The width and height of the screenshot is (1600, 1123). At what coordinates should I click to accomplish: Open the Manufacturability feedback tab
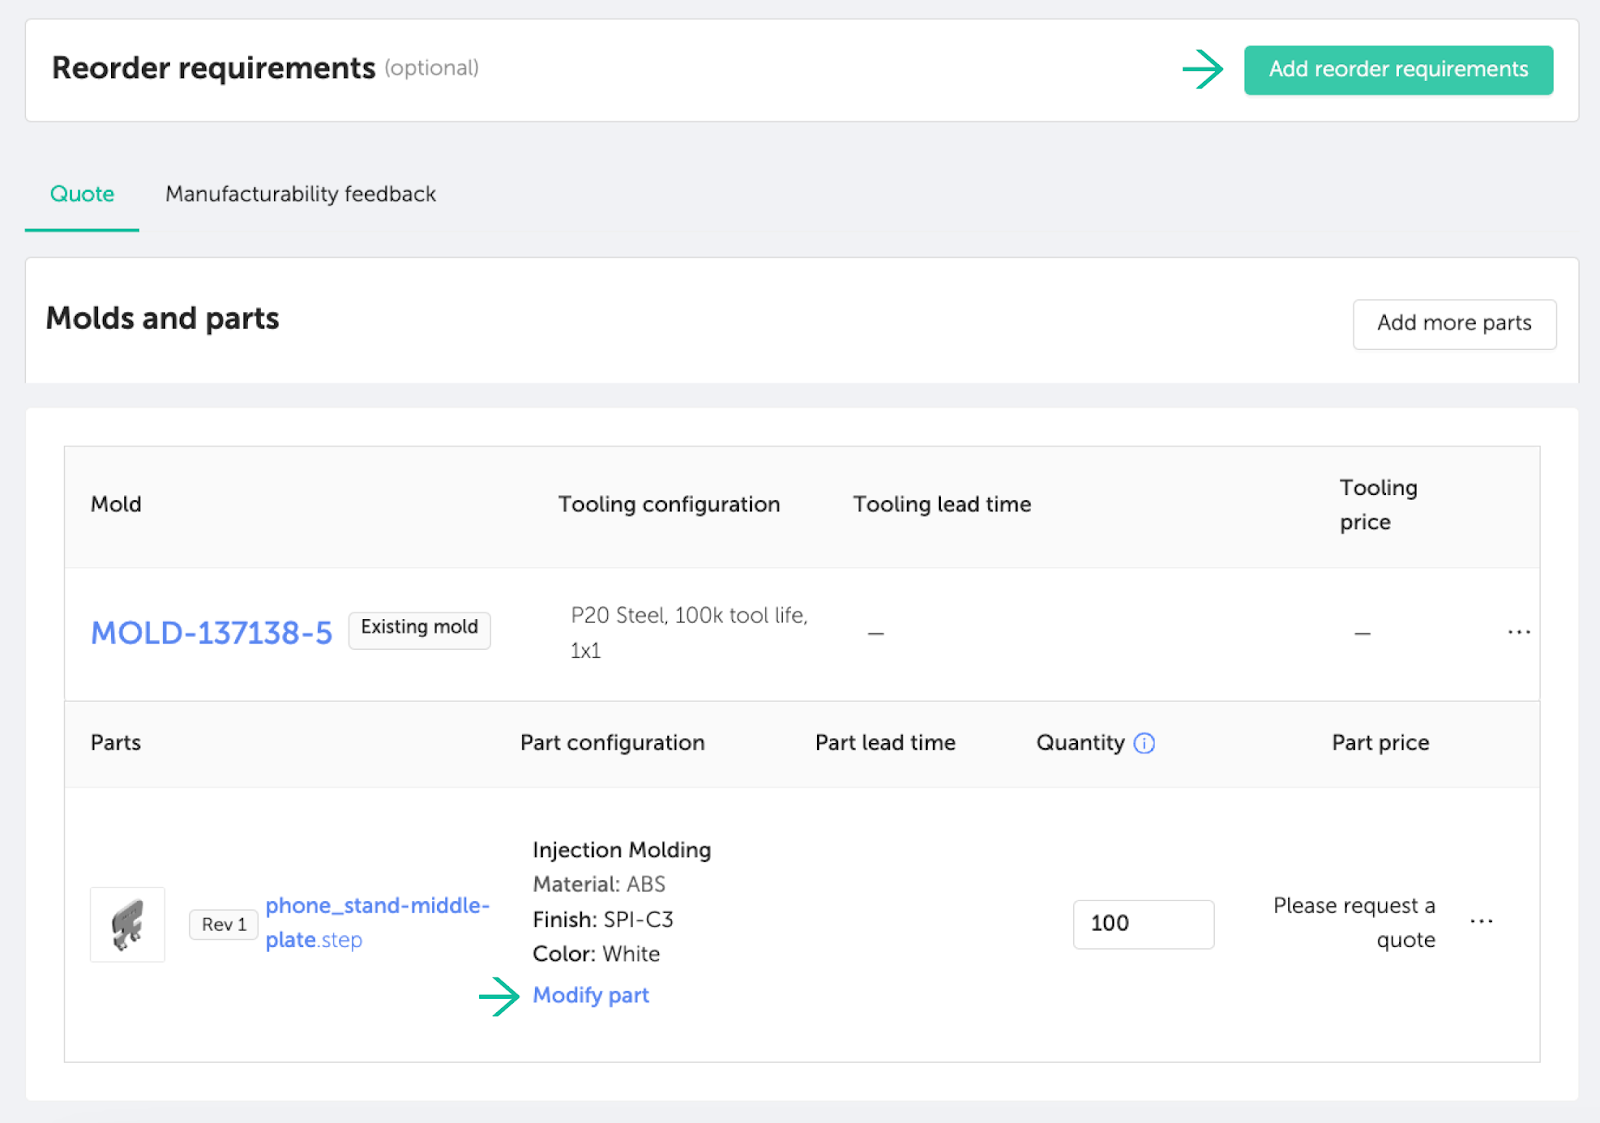pos(300,194)
